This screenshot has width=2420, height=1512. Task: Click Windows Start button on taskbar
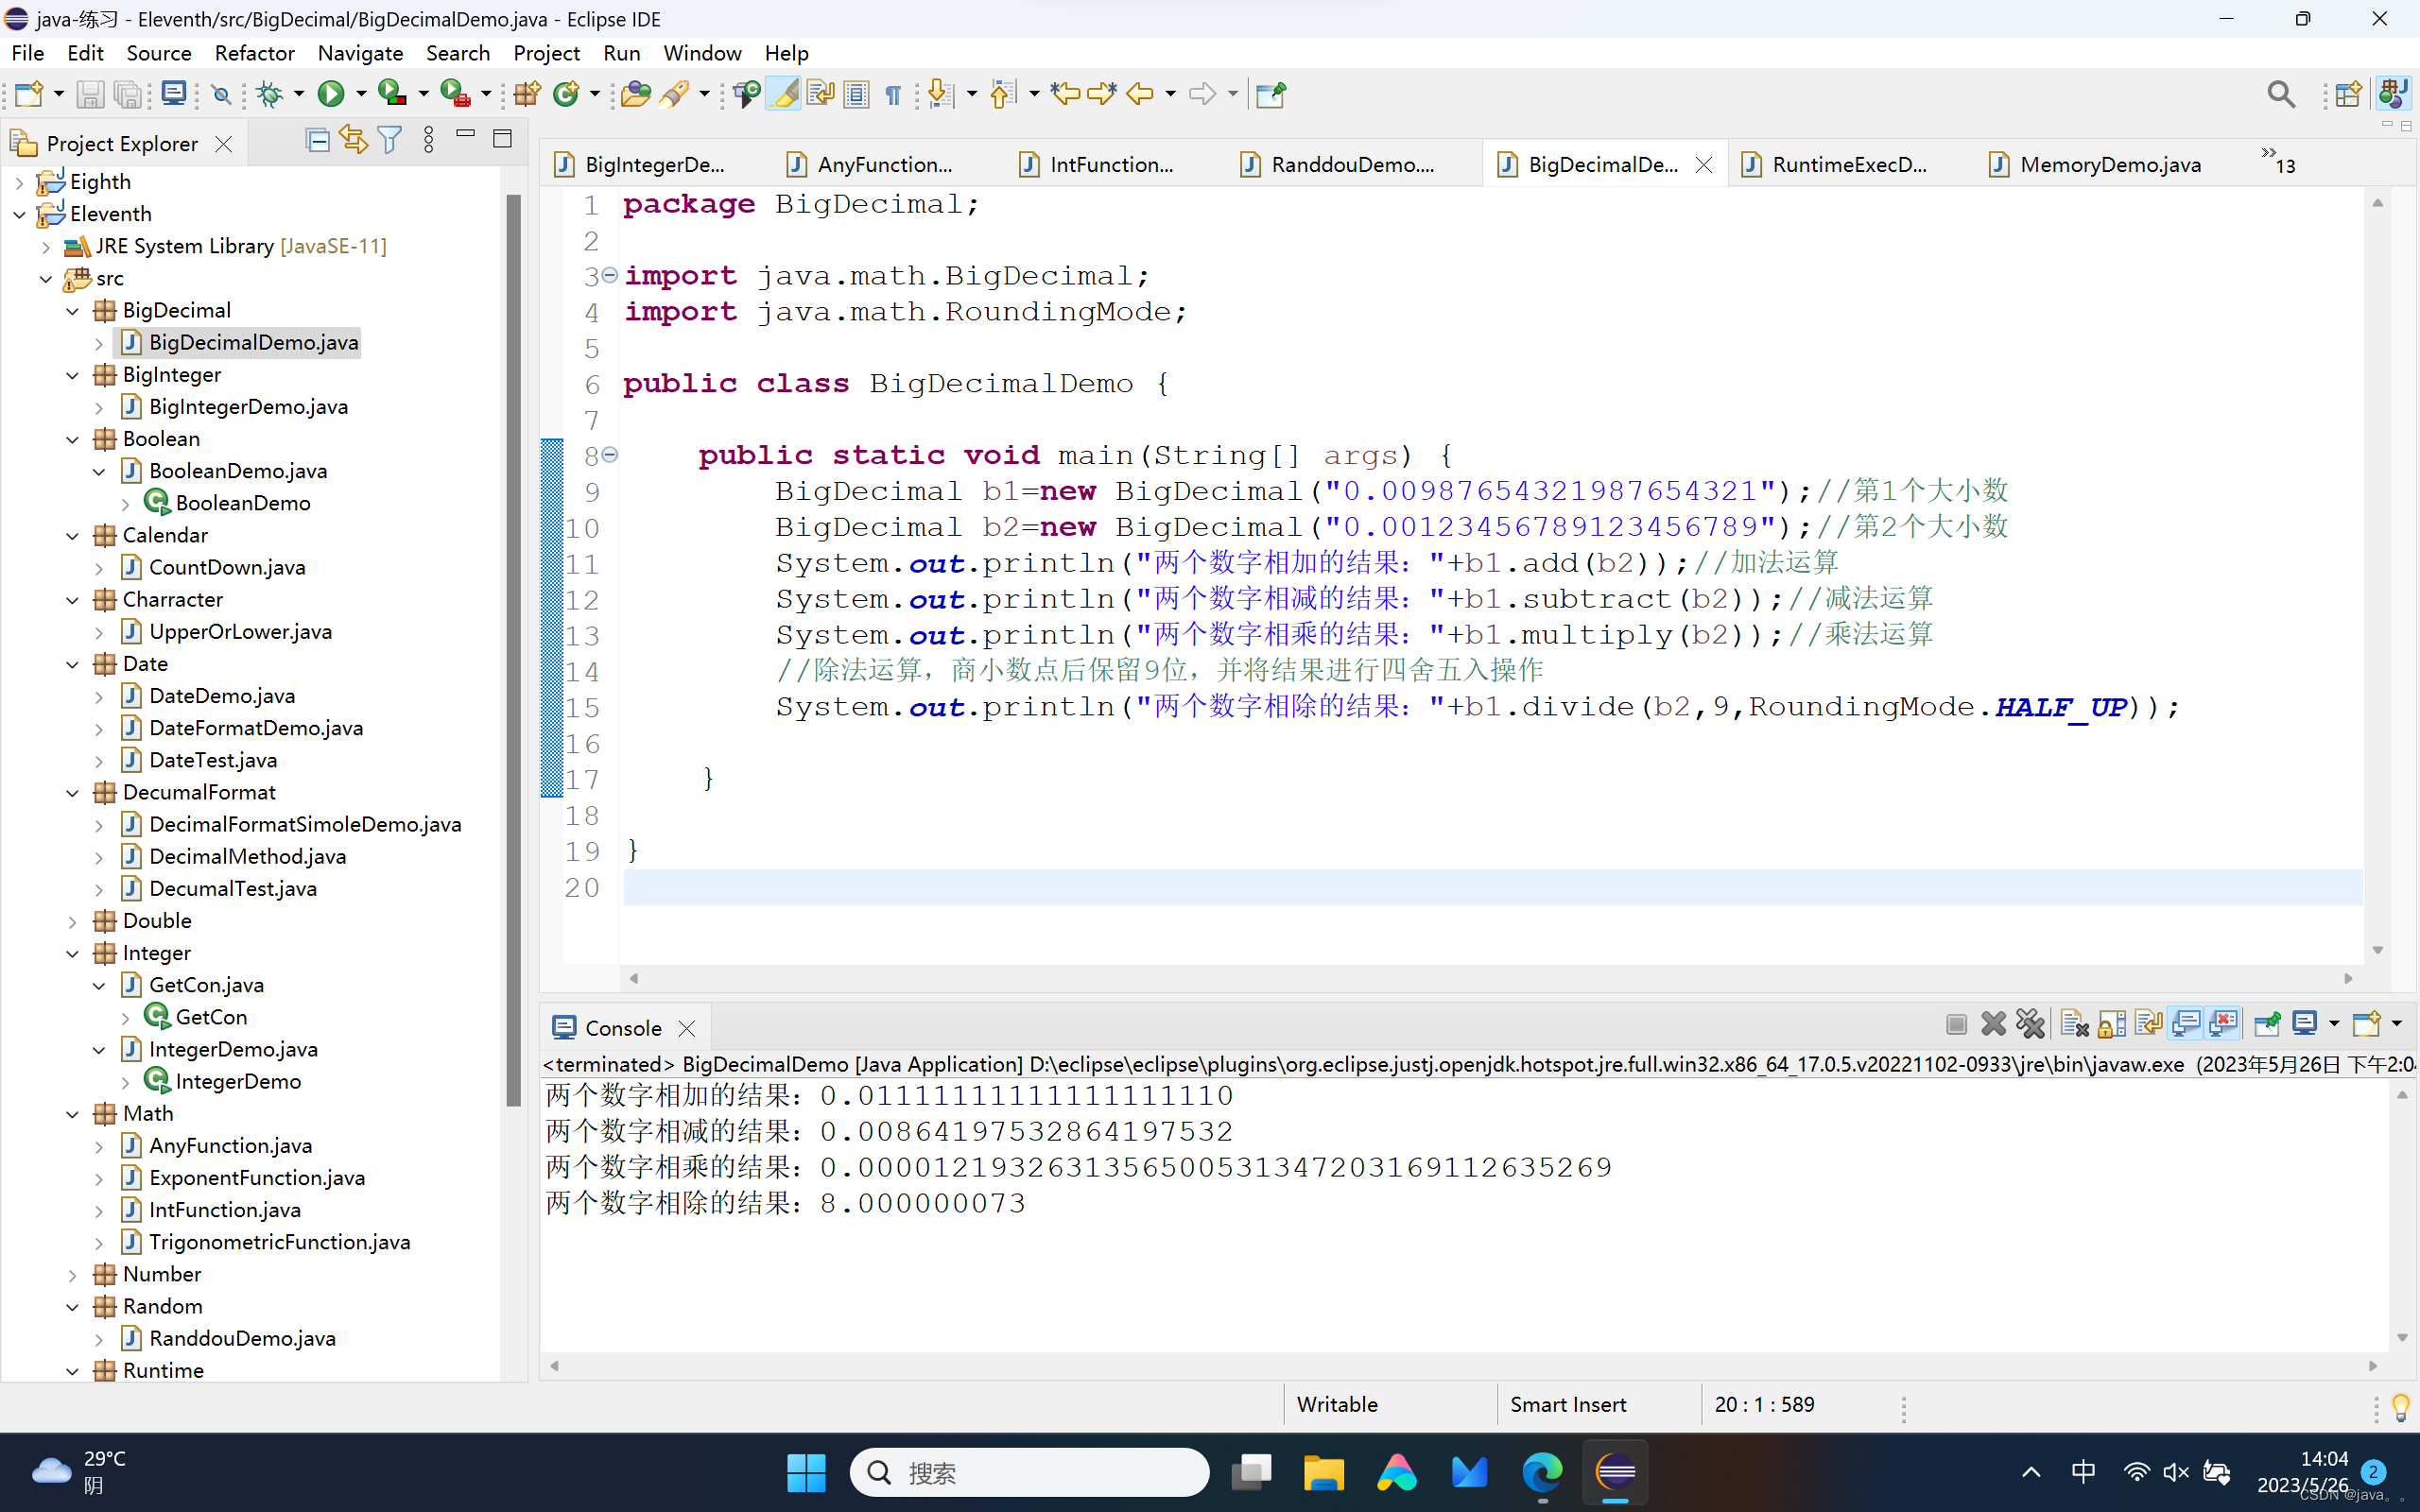click(806, 1472)
